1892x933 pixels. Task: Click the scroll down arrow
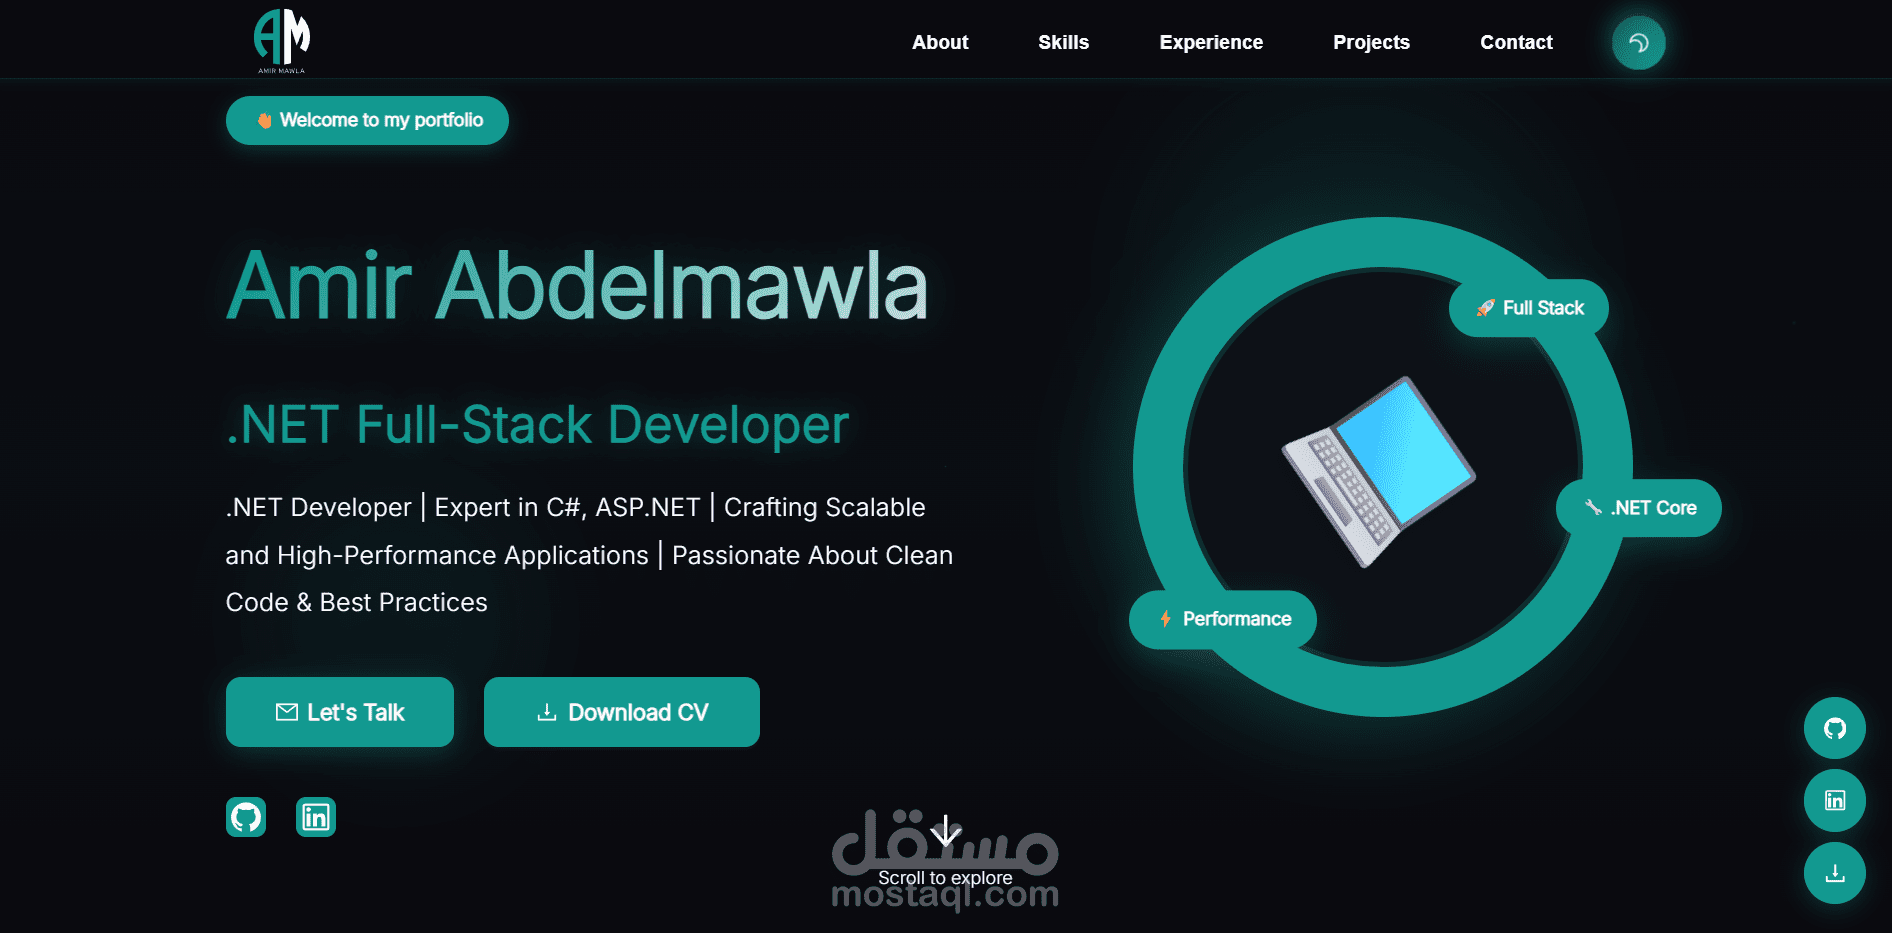[x=946, y=830]
